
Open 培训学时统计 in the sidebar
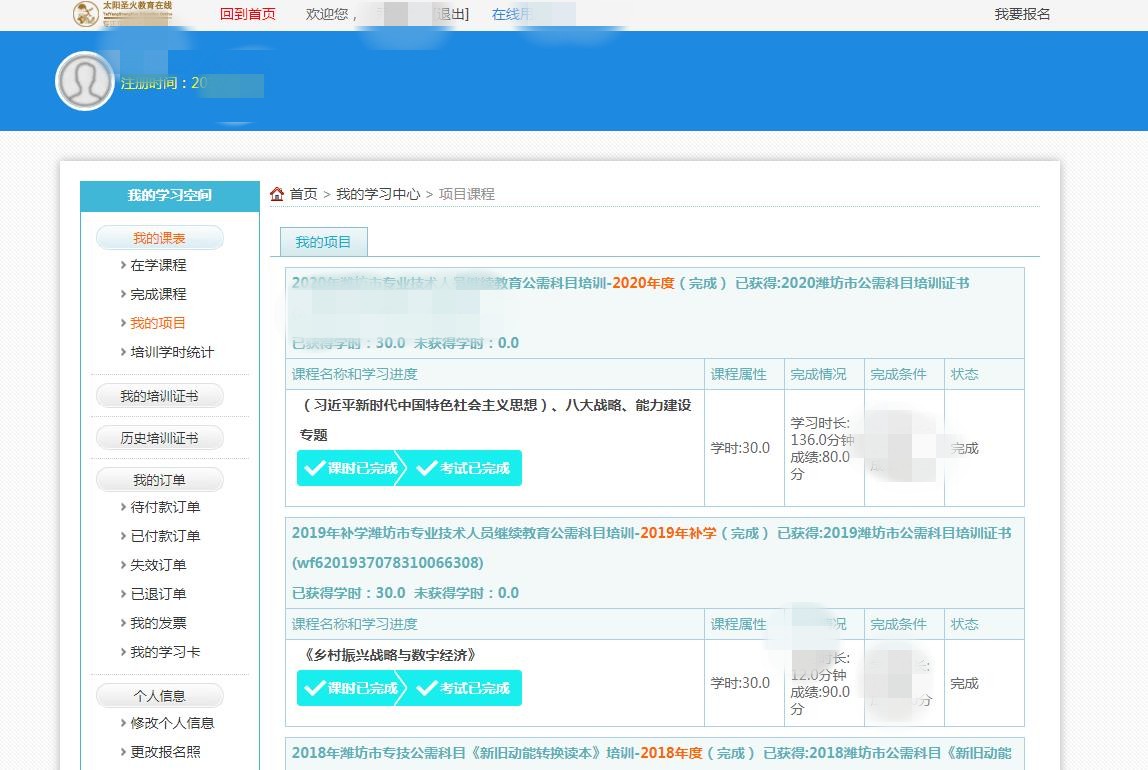pos(172,352)
